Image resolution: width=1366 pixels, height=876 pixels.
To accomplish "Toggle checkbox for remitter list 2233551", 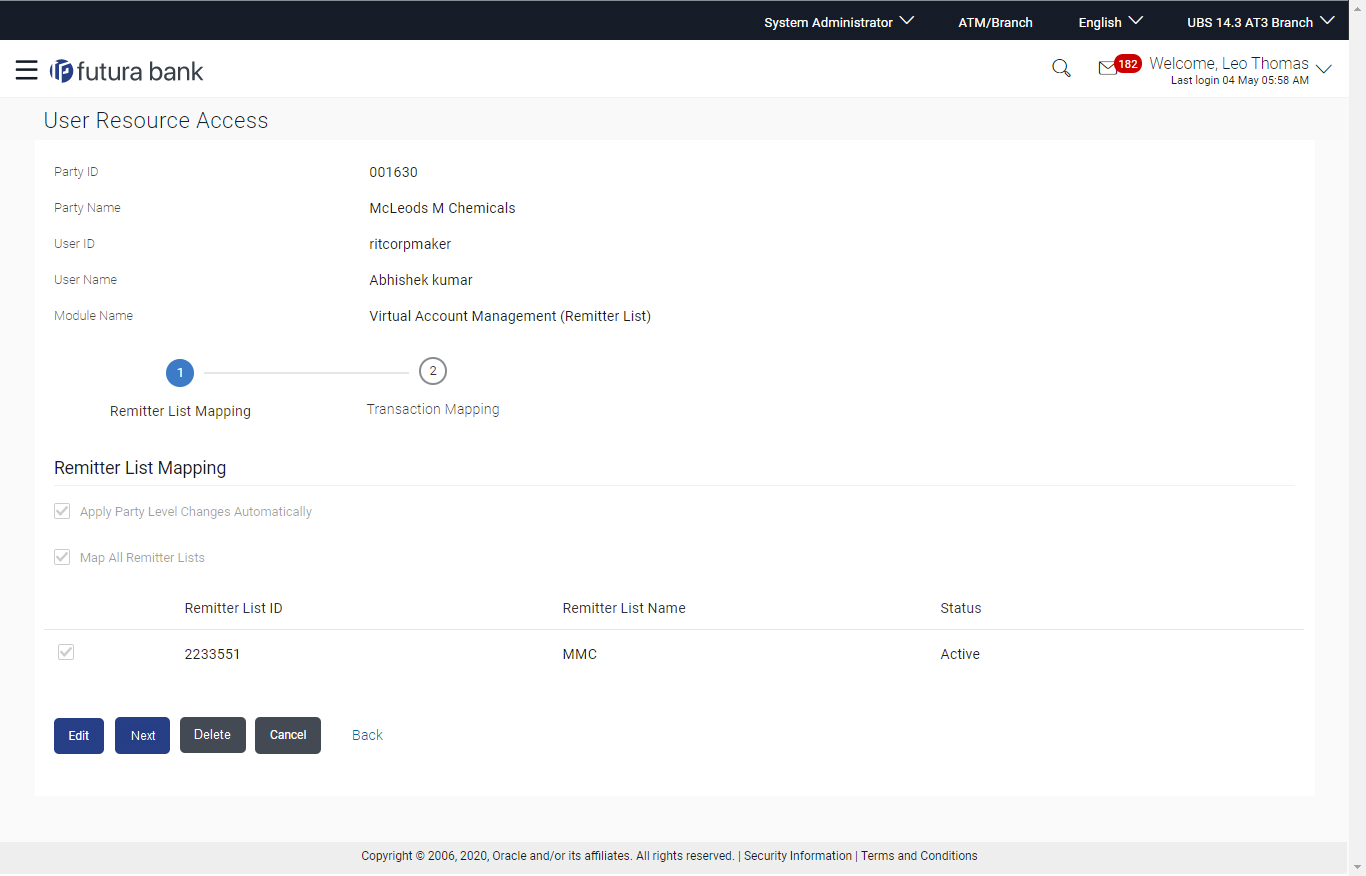I will point(66,652).
